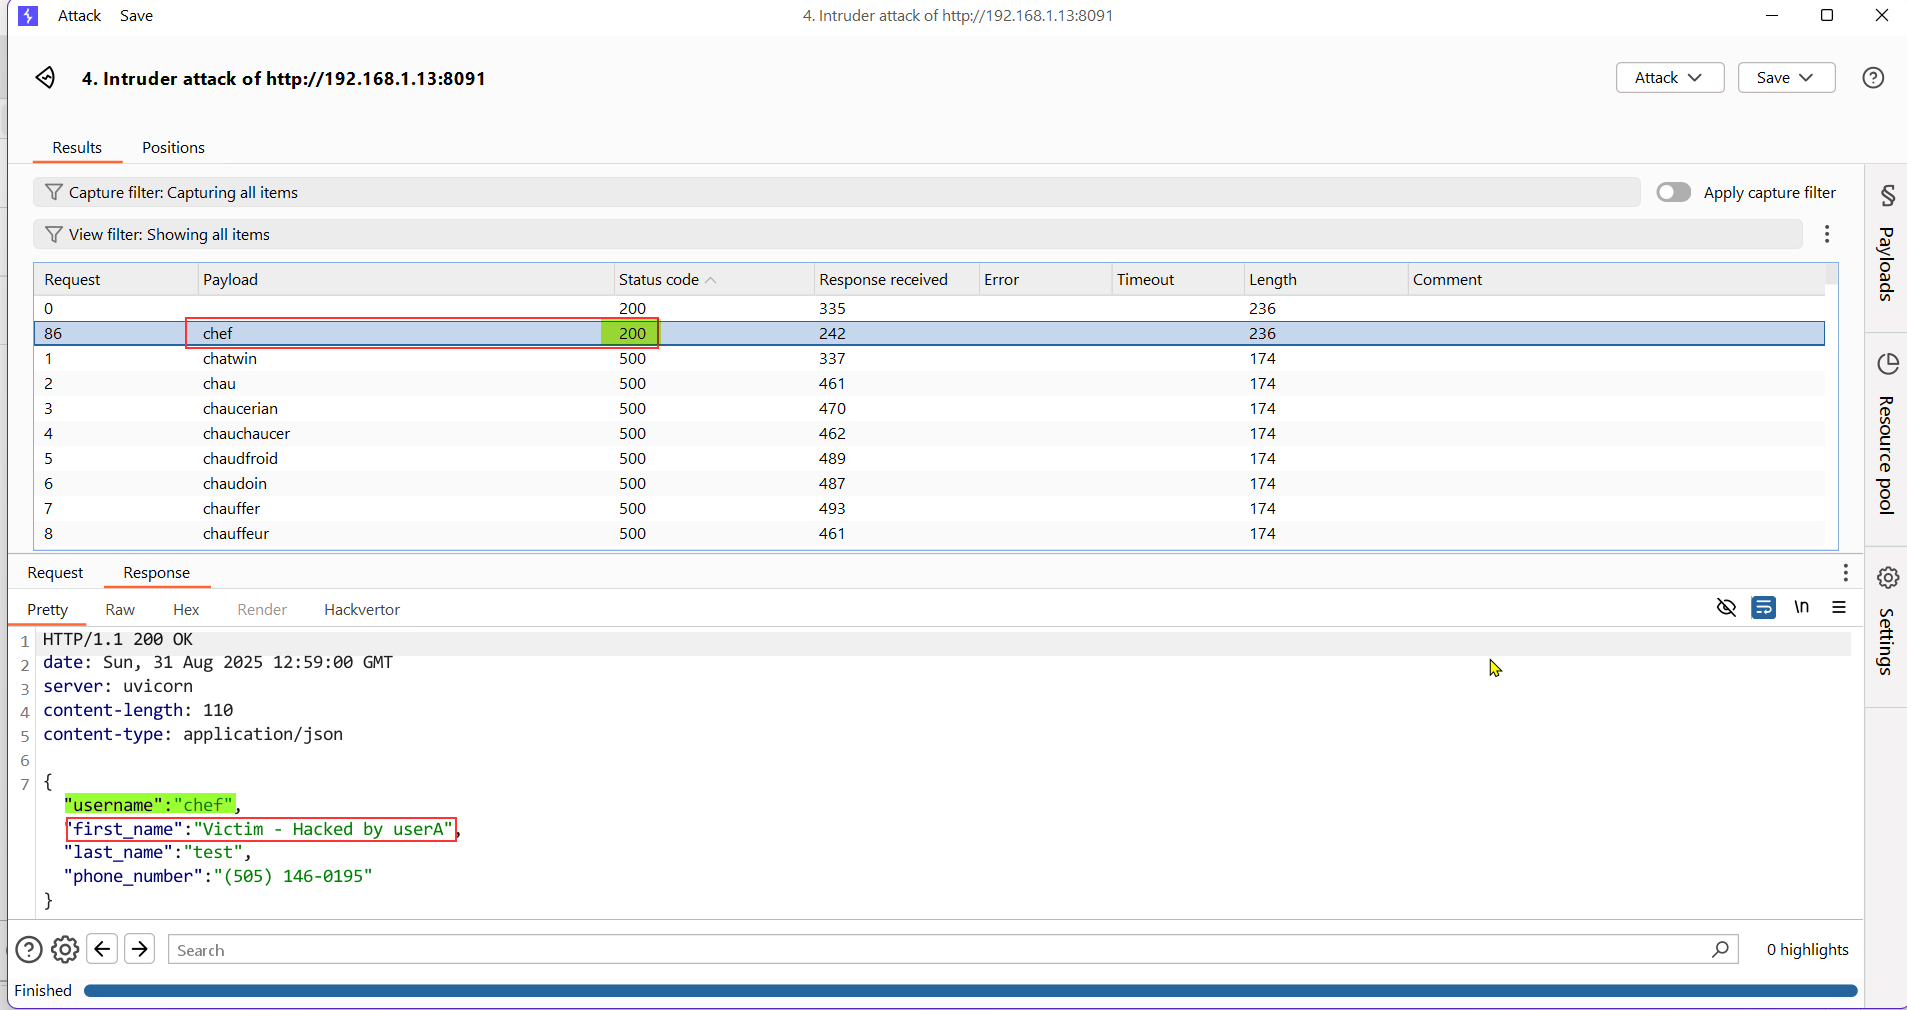Sort by the Response received column header
1907x1010 pixels.
(895, 280)
